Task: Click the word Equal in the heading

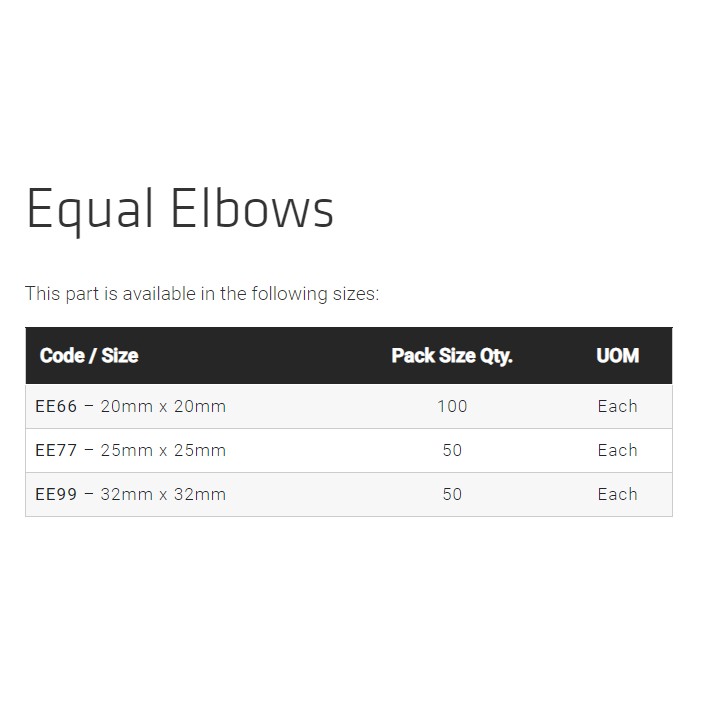Action: point(90,210)
